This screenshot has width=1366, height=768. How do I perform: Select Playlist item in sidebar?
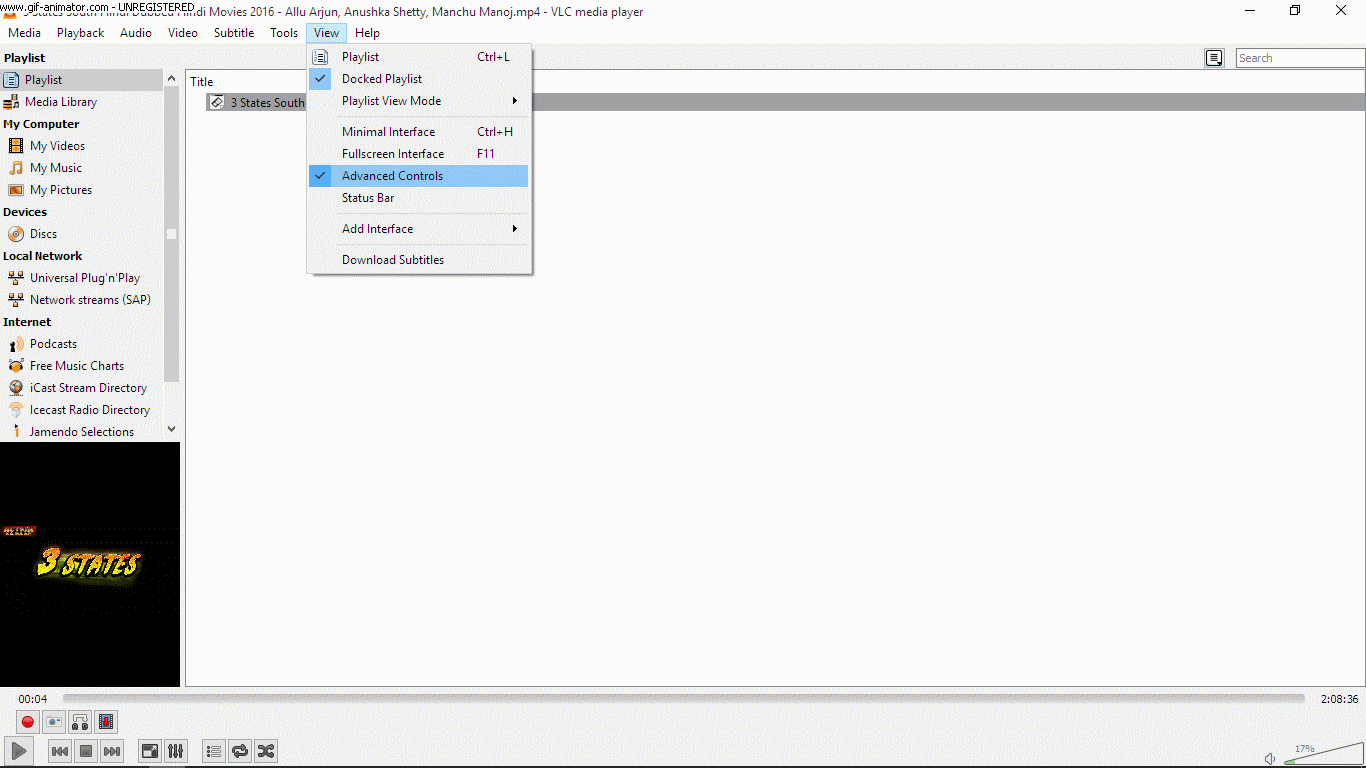pyautogui.click(x=82, y=80)
